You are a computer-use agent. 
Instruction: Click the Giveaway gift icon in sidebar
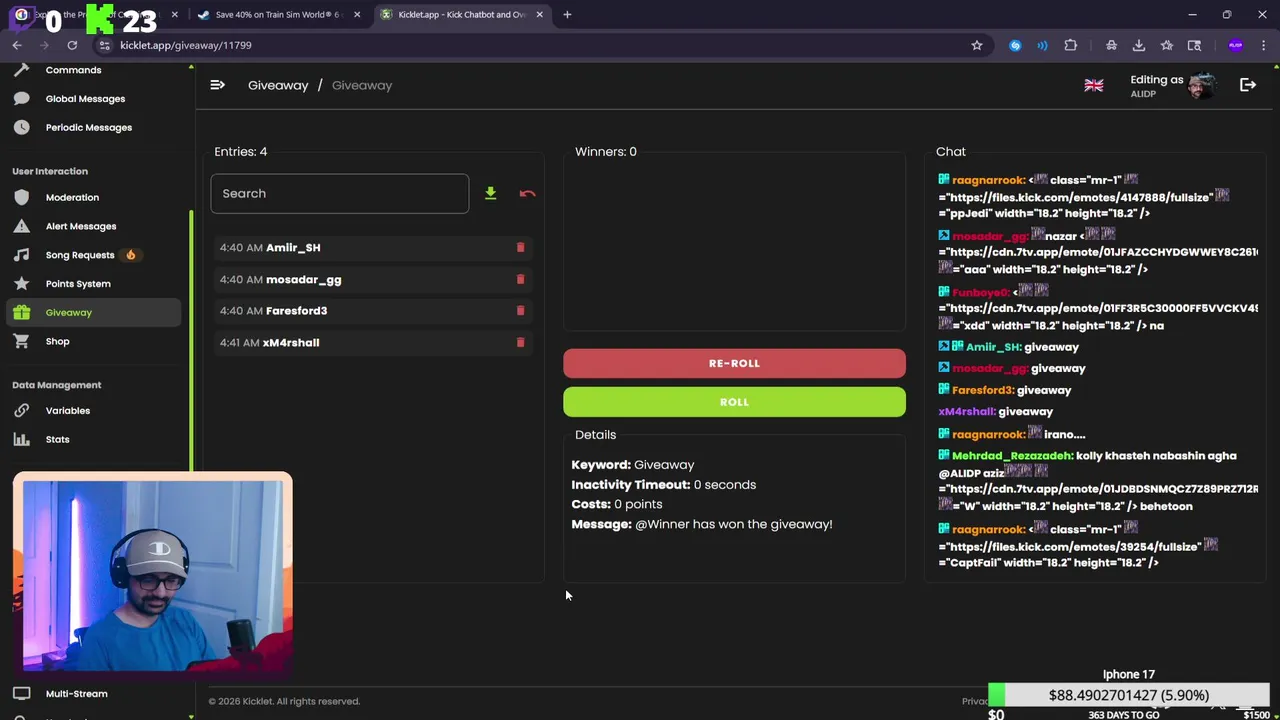point(21,313)
